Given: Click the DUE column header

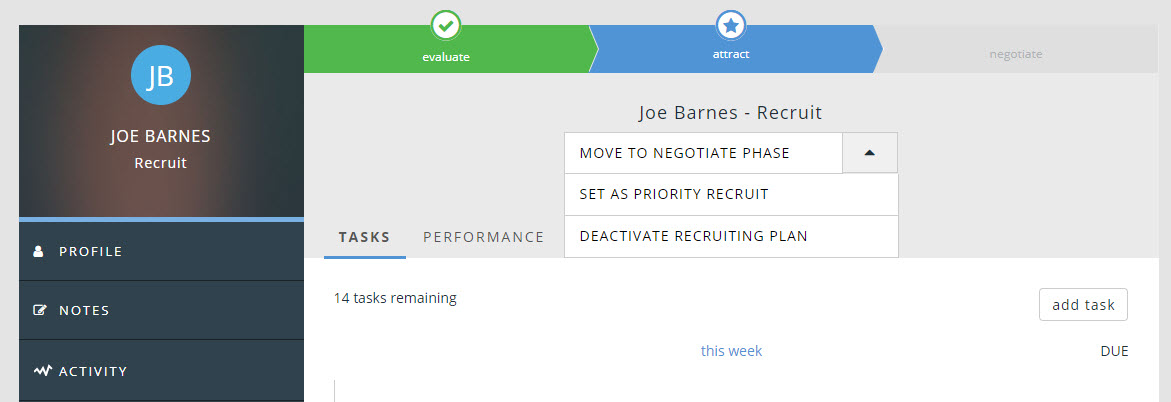Looking at the screenshot, I should click(1114, 352).
